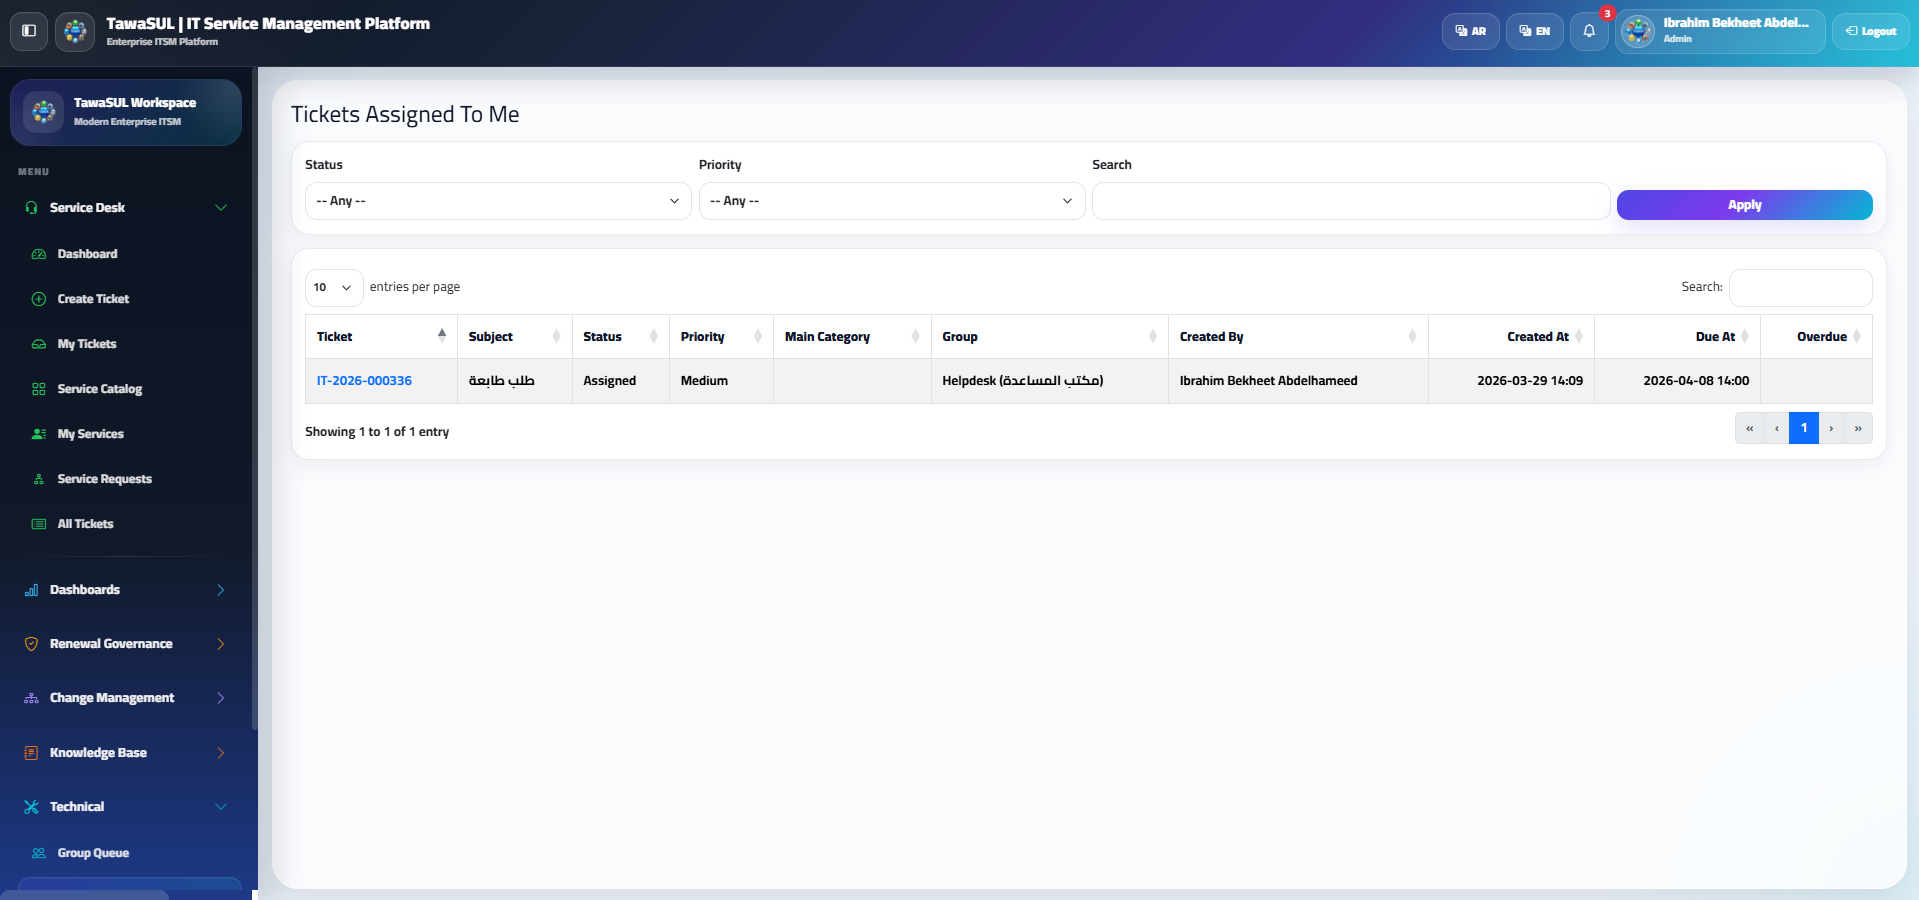Go to pagination page 1

point(1803,428)
